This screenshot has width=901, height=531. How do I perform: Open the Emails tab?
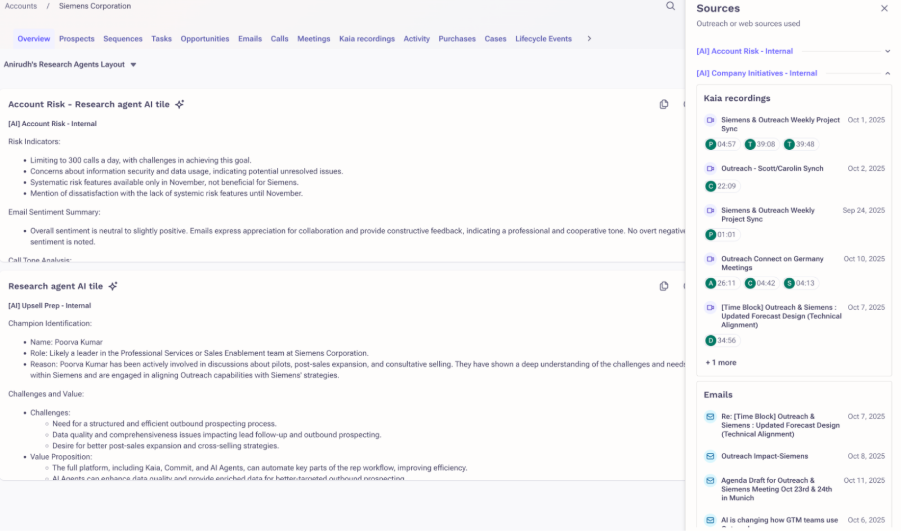click(250, 39)
